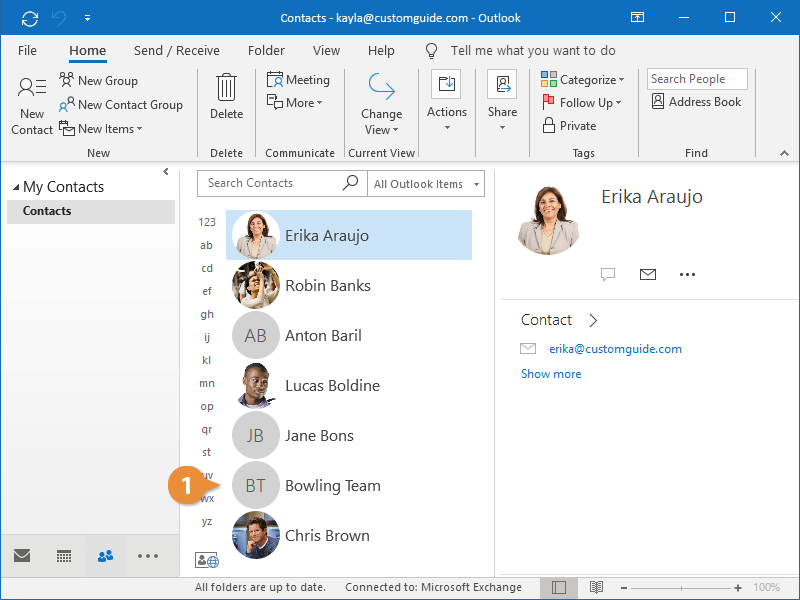Jump to the 123 index
This screenshot has width=800, height=600.
tap(207, 222)
